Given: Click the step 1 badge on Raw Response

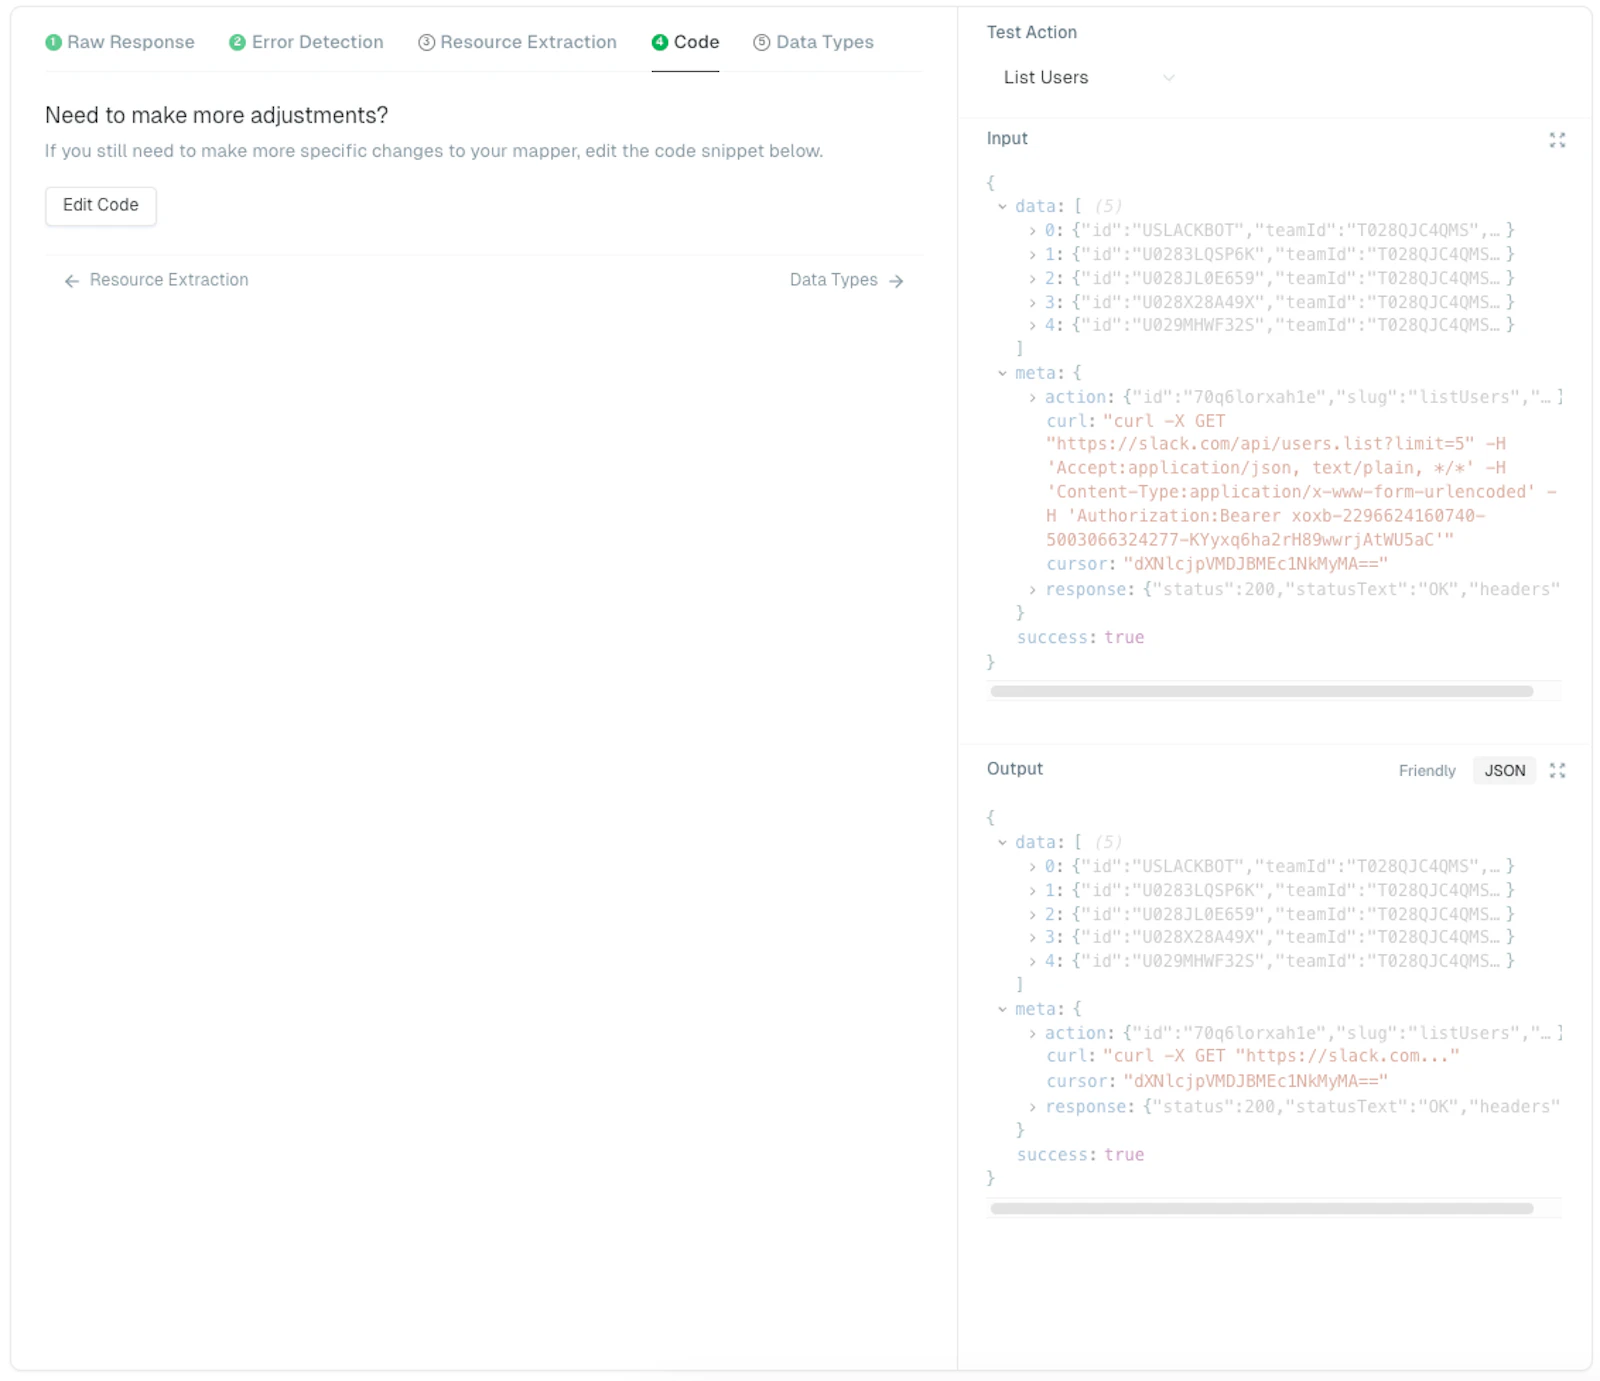Looking at the screenshot, I should click(x=54, y=42).
